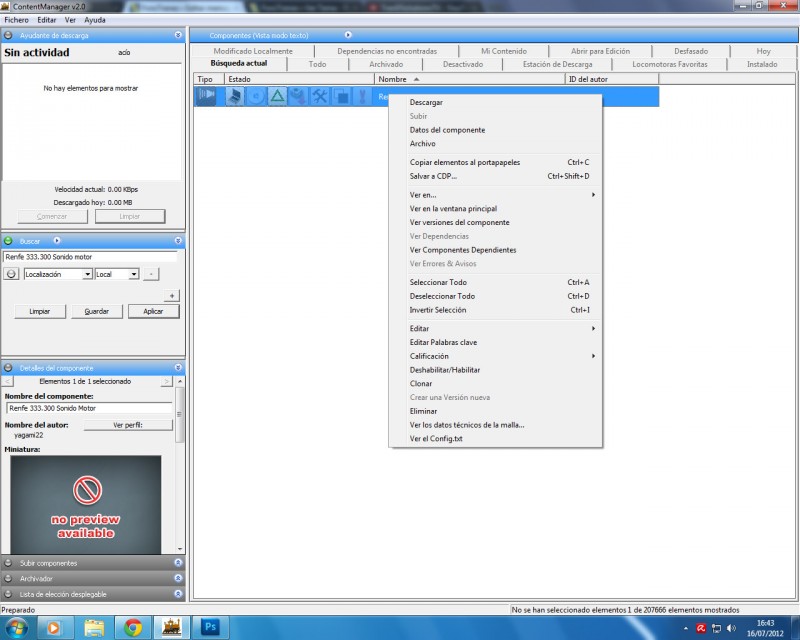The height and width of the screenshot is (640, 800).
Task: Sort by the 'ID del autor' column header
Action: tap(612, 79)
